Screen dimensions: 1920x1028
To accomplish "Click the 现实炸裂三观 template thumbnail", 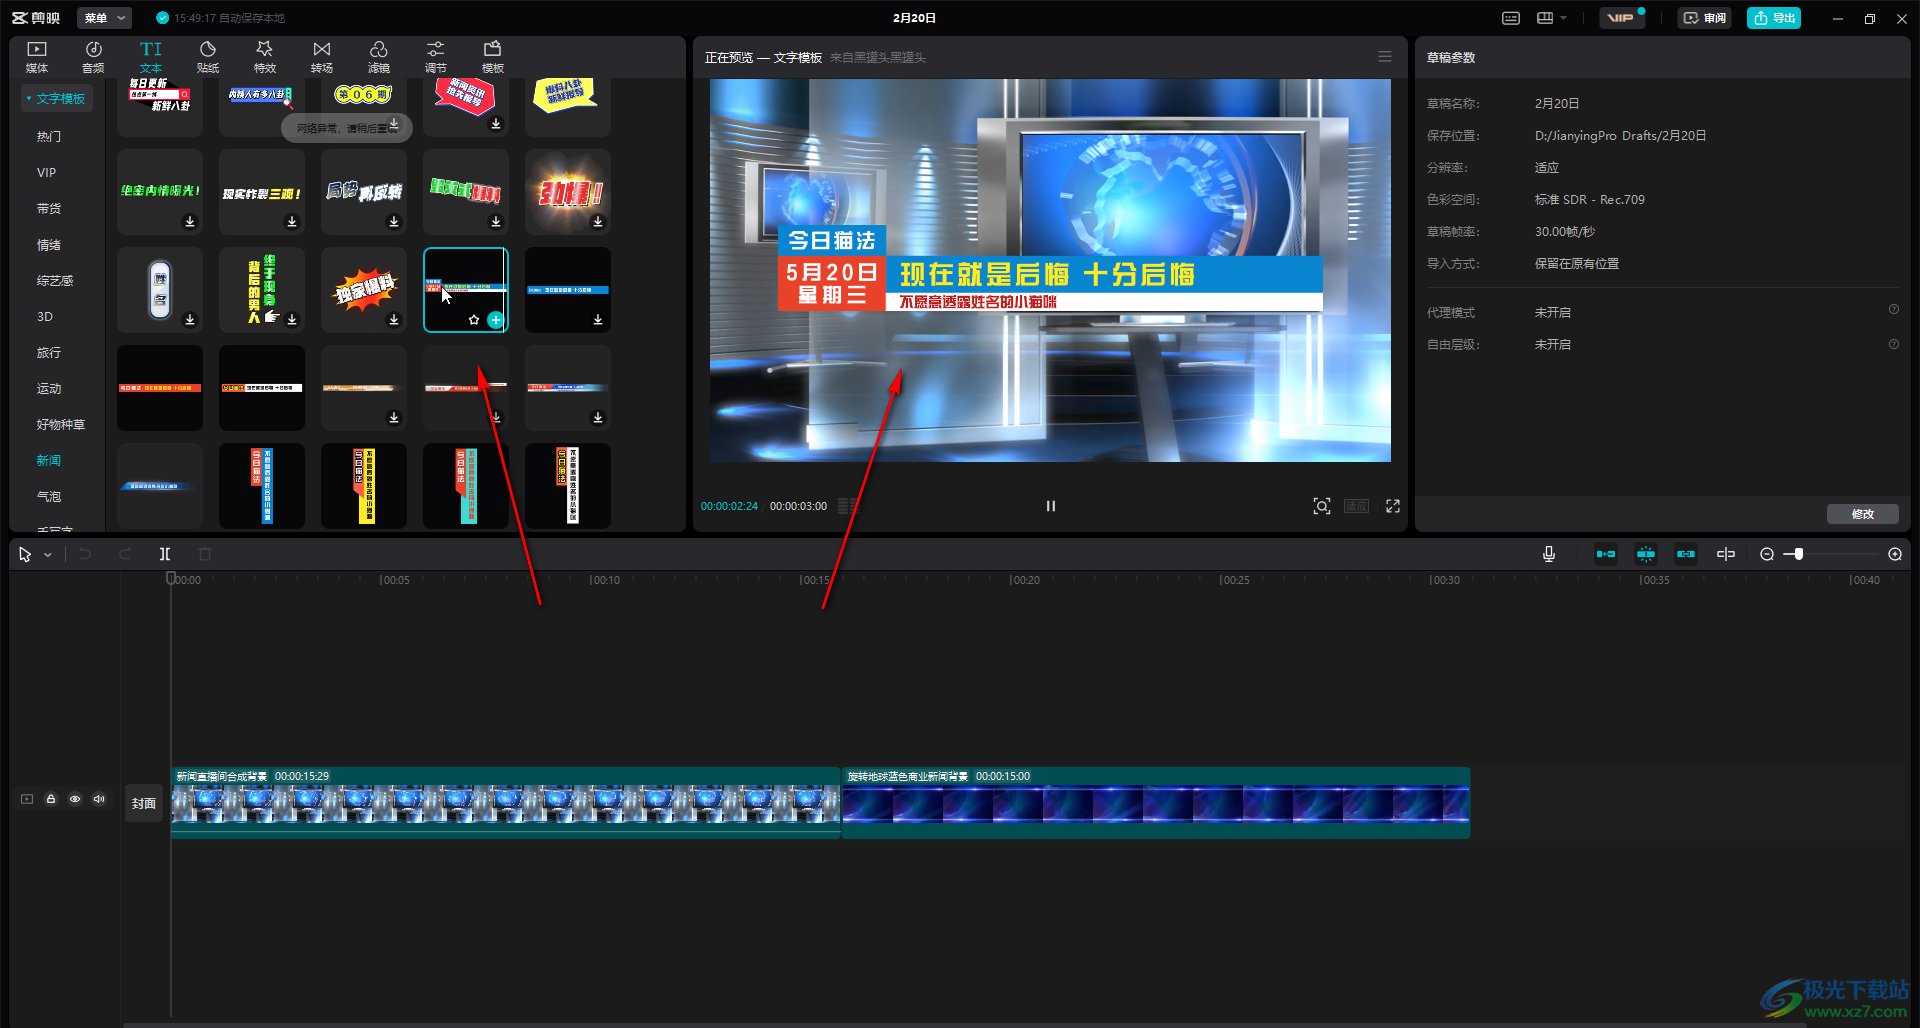I will coord(262,192).
